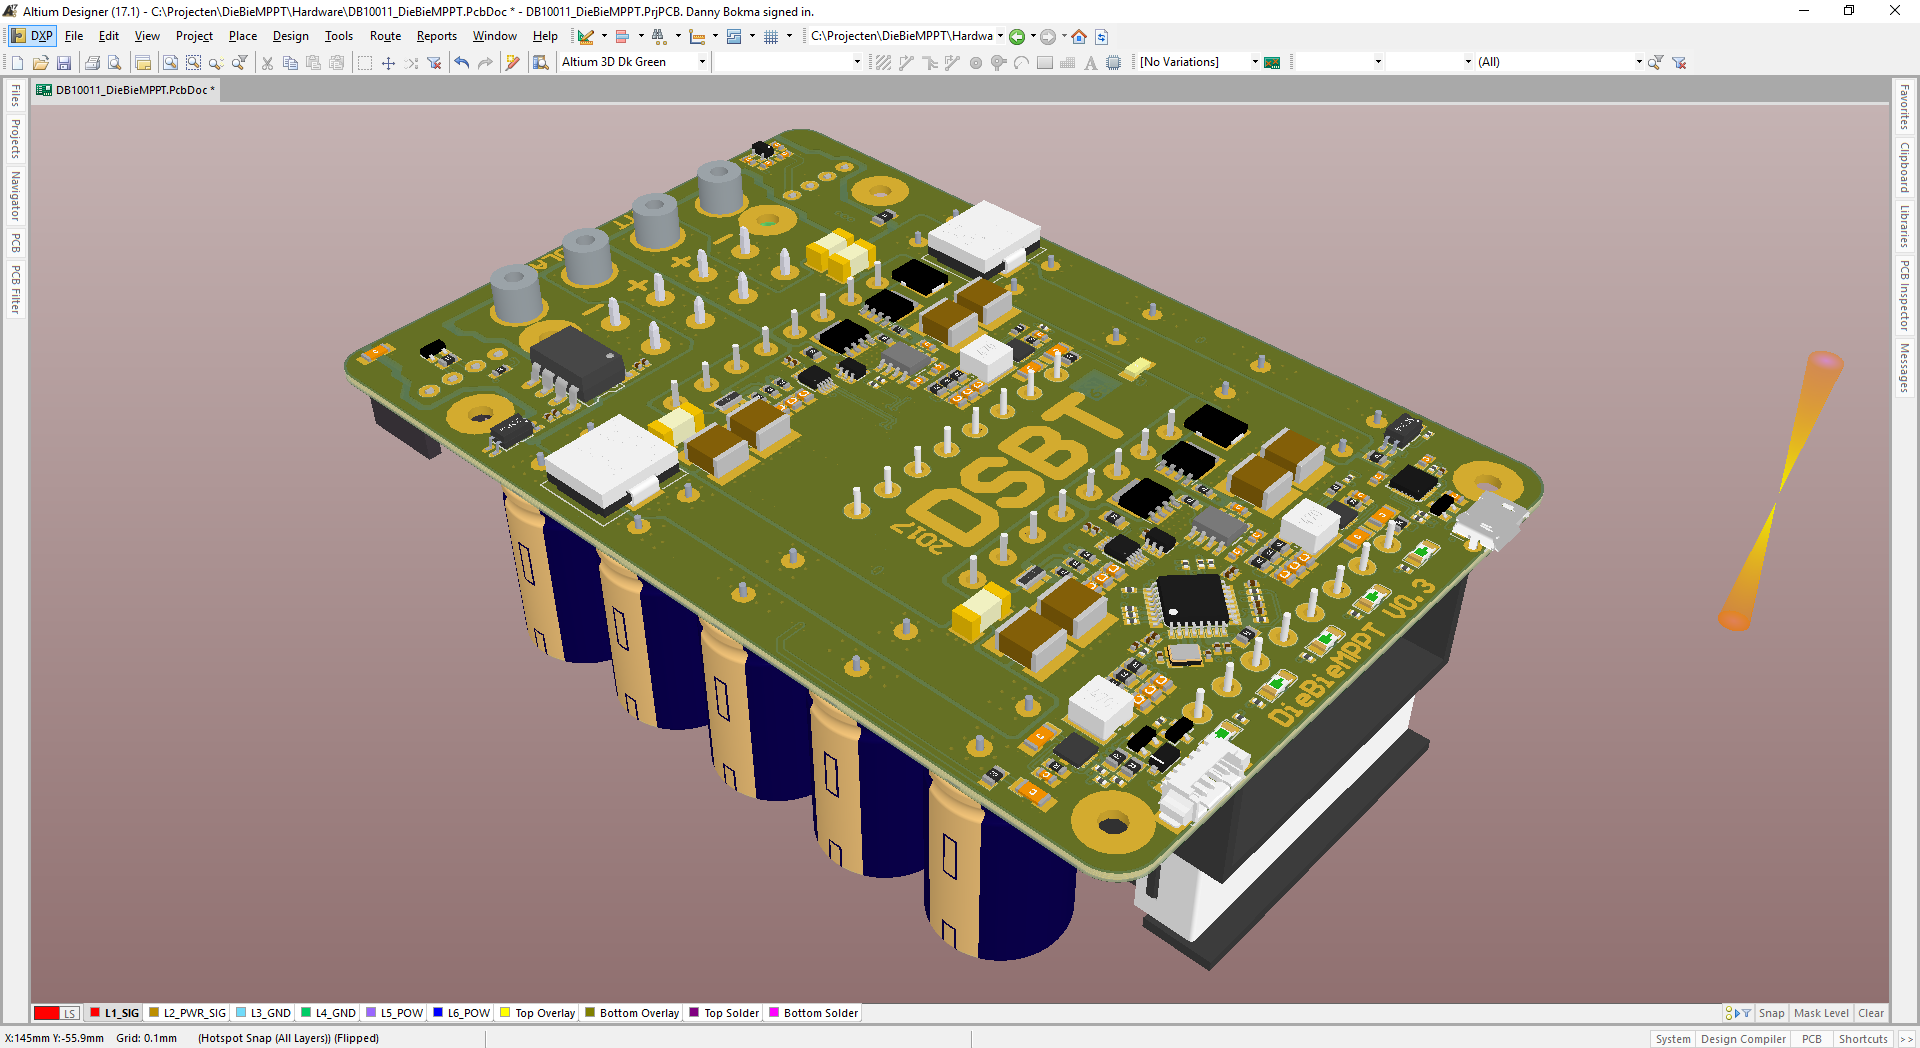Viewport: 1920px width, 1048px height.
Task: Toggle the Bottom Overlay layer tab
Action: pos(632,1013)
